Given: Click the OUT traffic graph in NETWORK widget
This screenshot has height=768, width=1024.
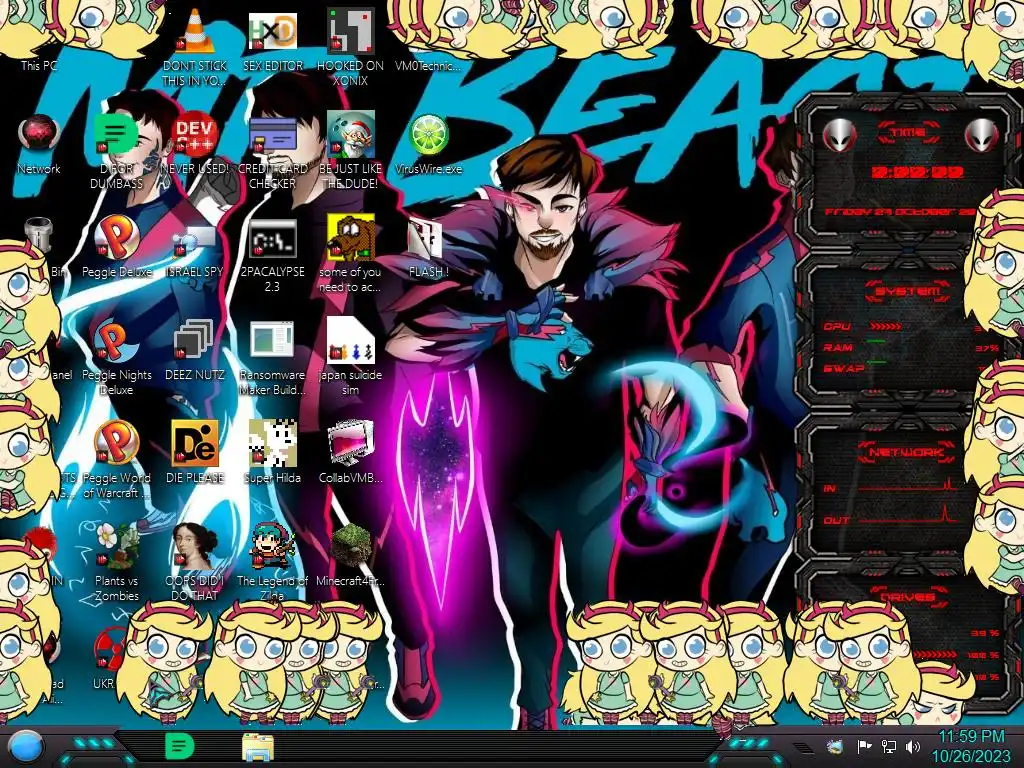Looking at the screenshot, I should tap(906, 515).
